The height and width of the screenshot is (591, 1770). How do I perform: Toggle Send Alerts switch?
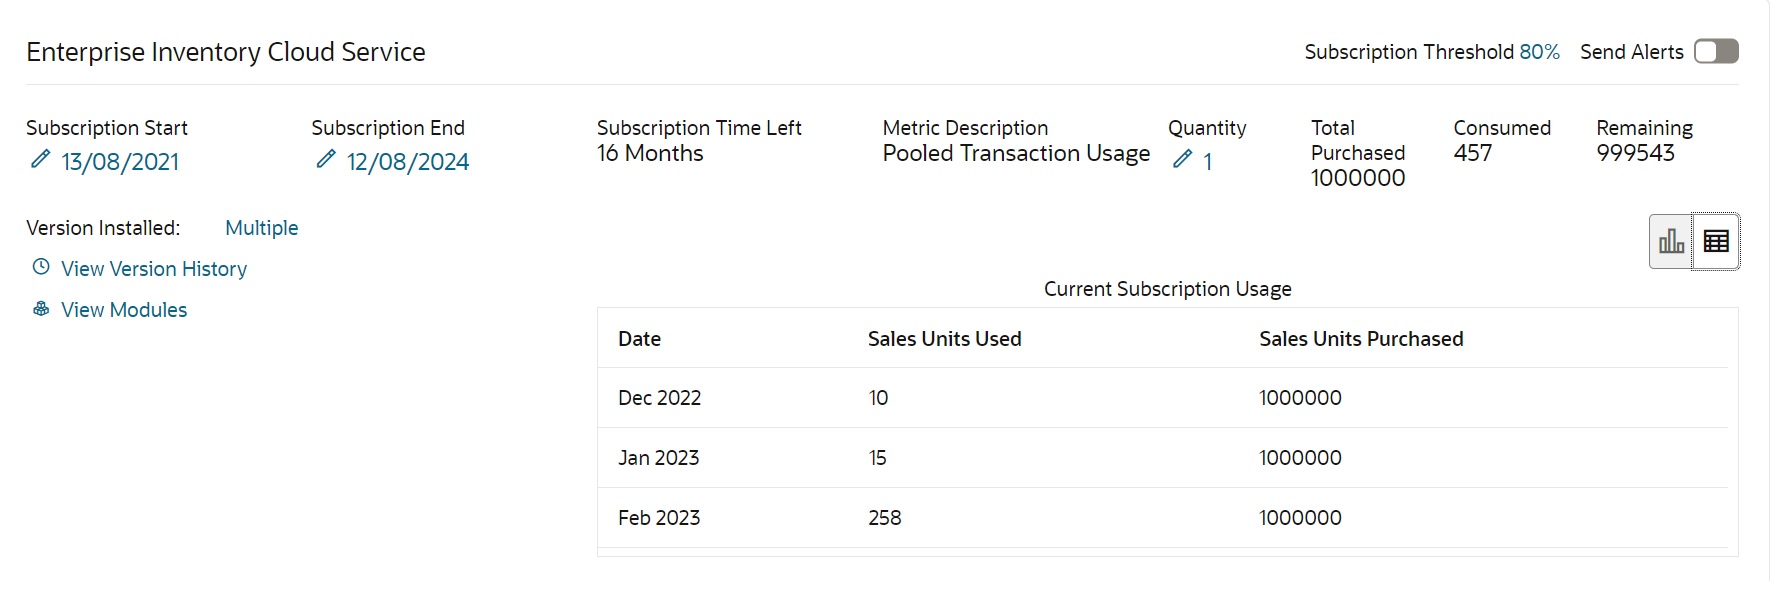[1716, 51]
